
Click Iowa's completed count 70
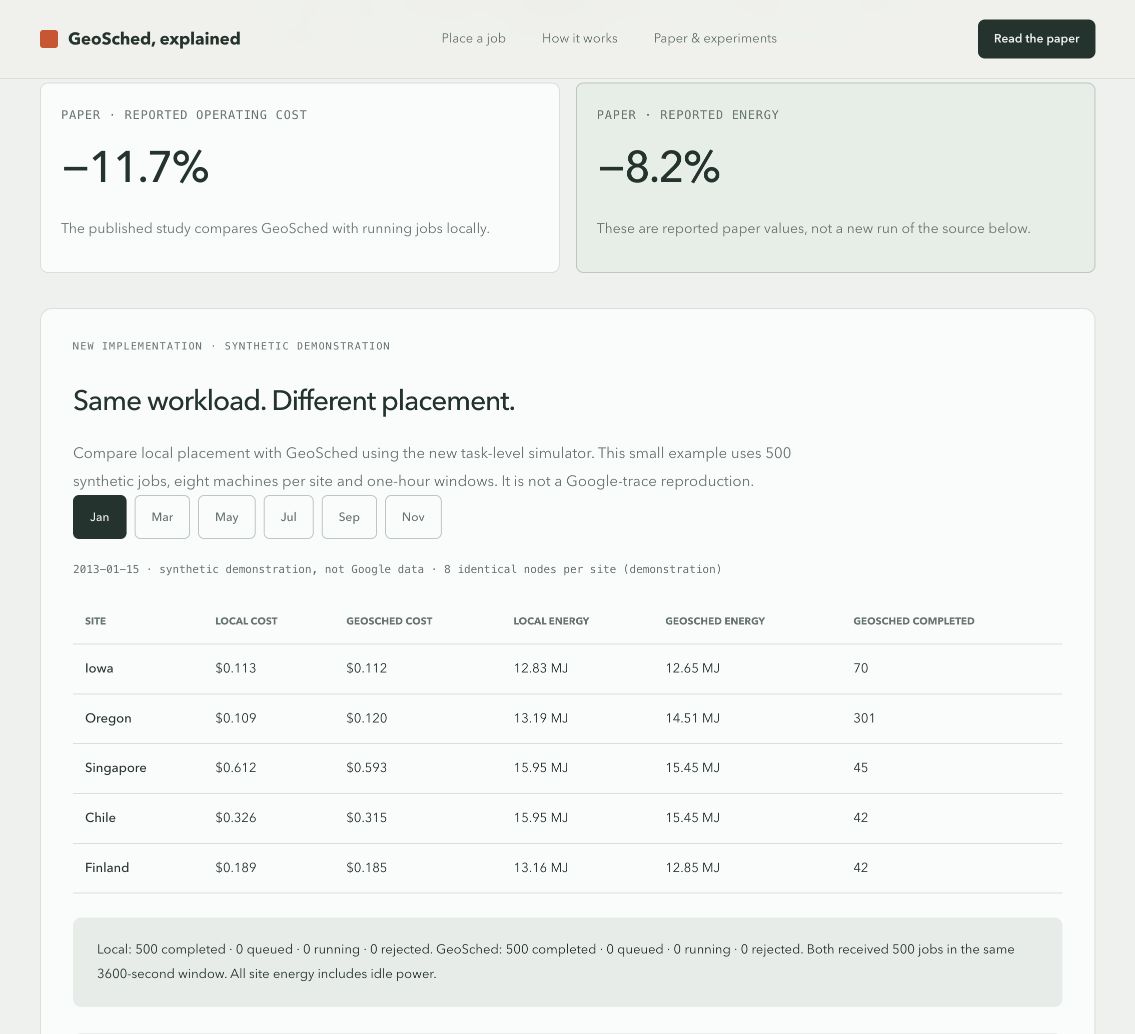point(861,668)
